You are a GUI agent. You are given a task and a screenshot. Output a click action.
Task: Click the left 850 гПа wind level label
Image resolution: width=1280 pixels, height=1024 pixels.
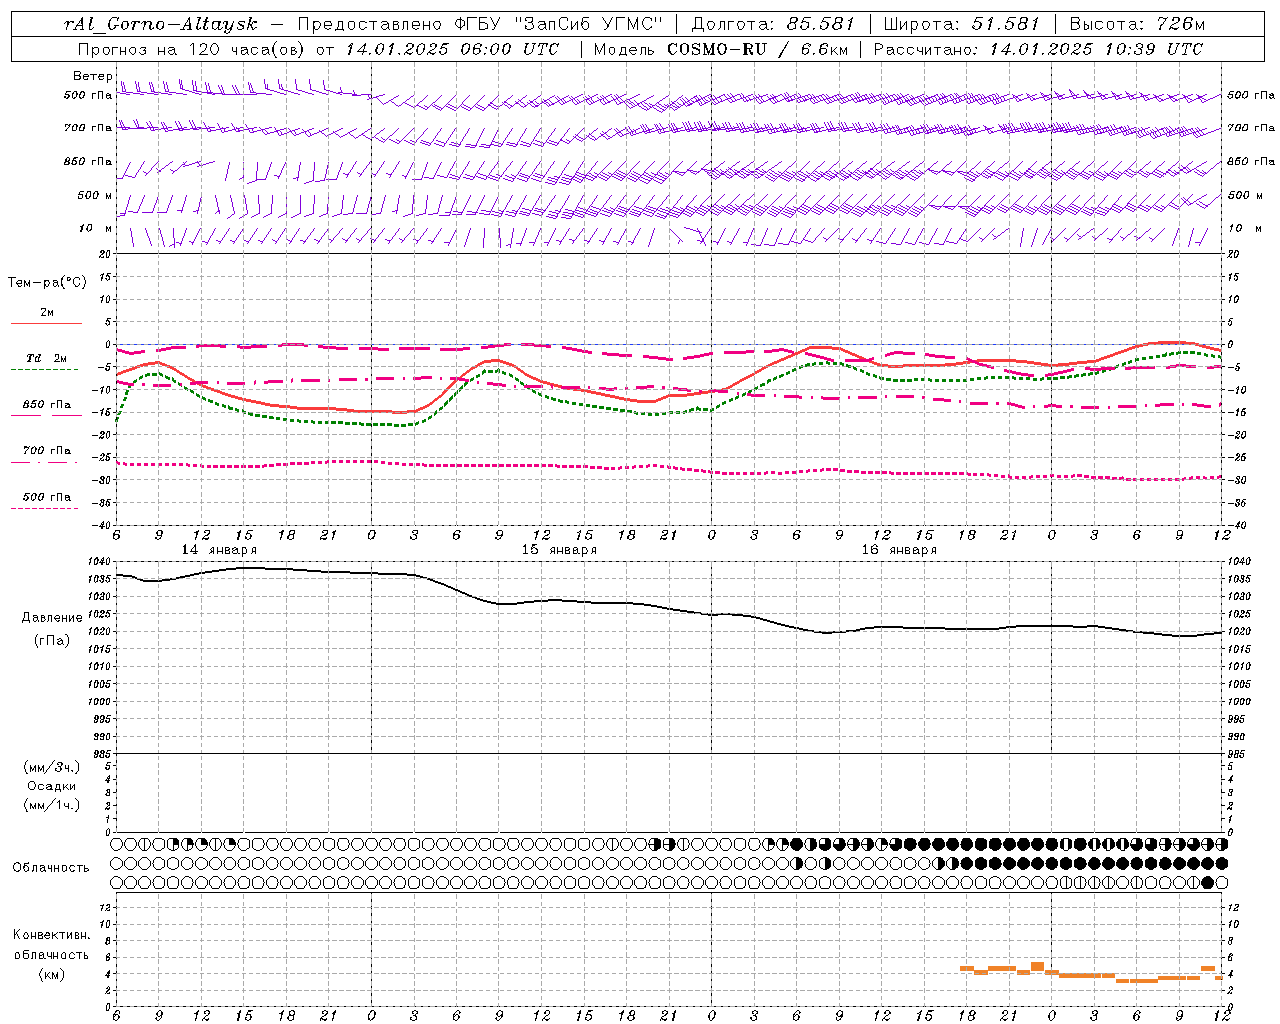[x=88, y=161]
